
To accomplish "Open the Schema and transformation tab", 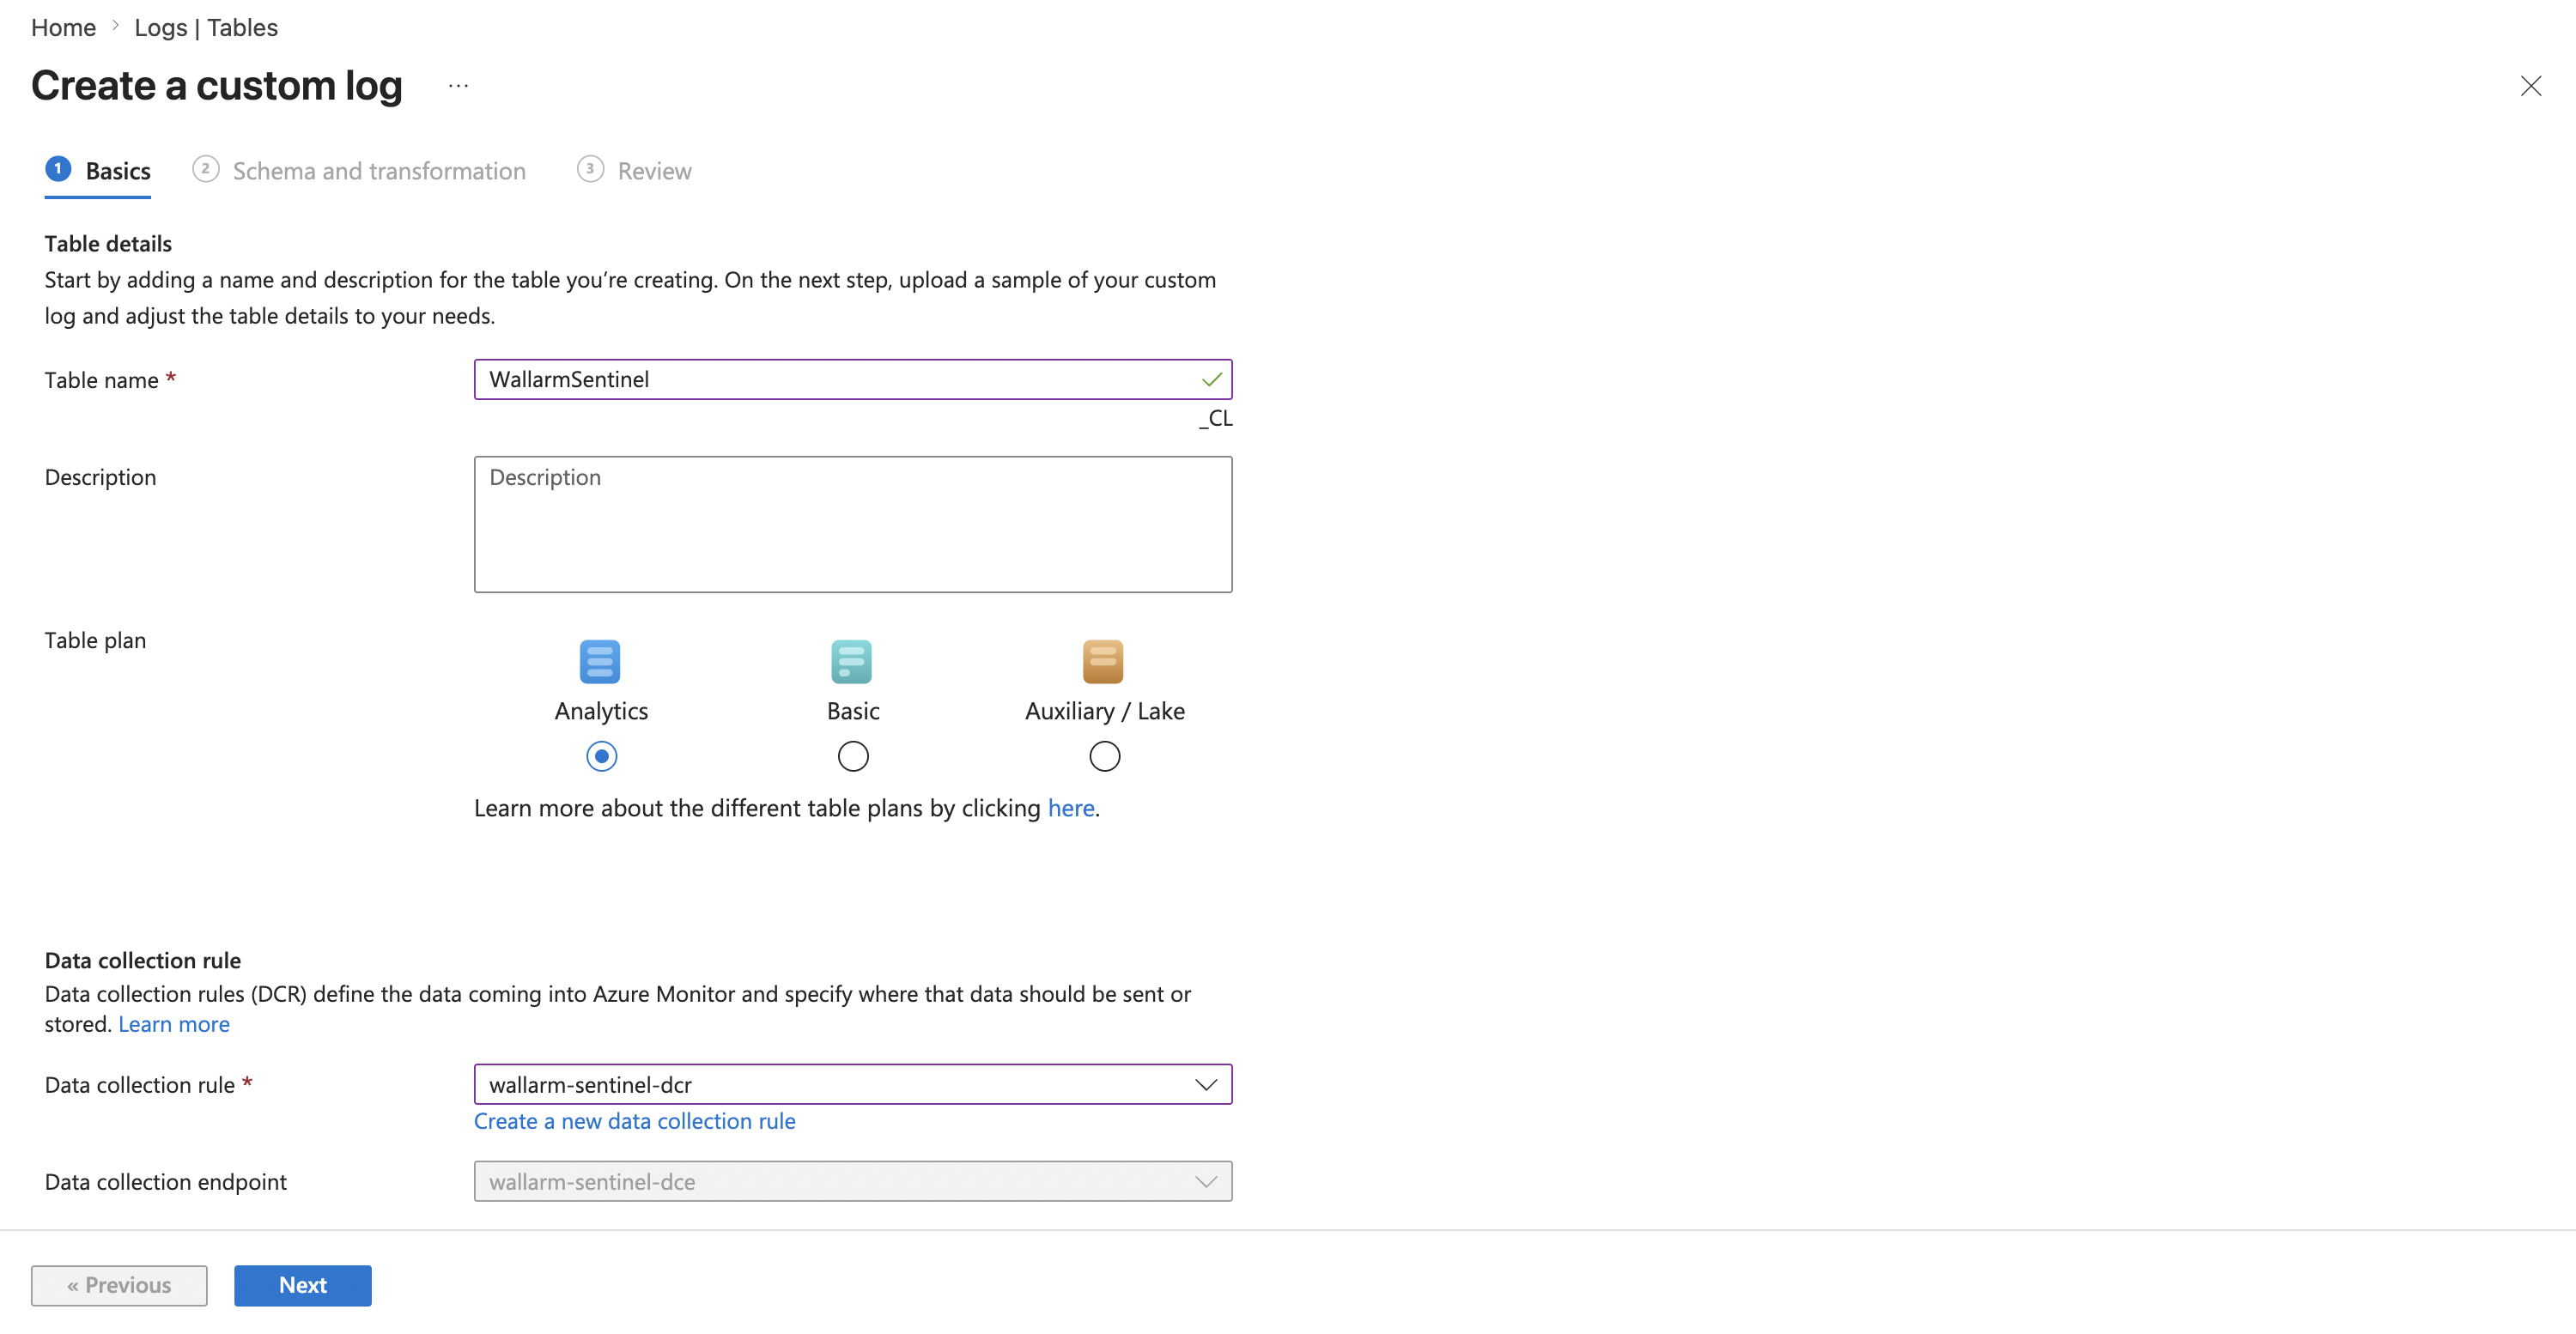I will (x=379, y=171).
